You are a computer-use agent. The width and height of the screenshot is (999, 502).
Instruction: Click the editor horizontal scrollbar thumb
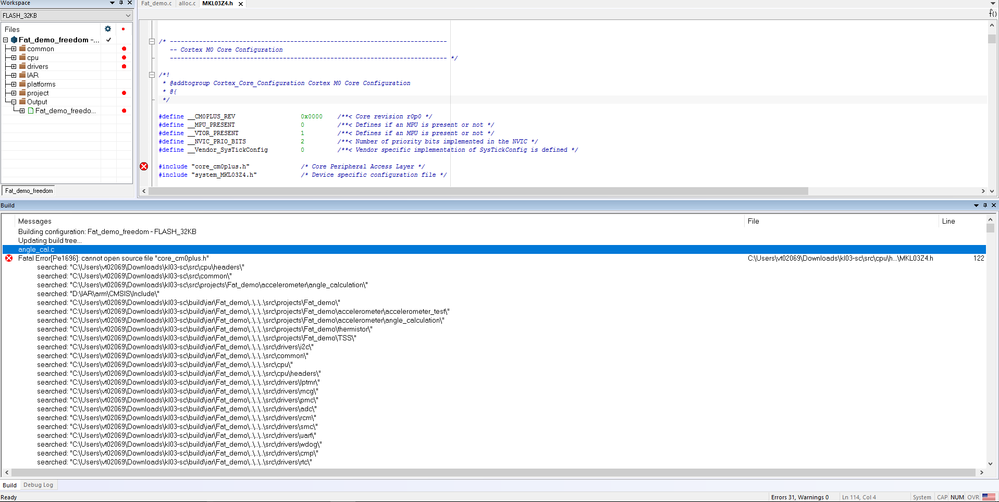coord(478,191)
